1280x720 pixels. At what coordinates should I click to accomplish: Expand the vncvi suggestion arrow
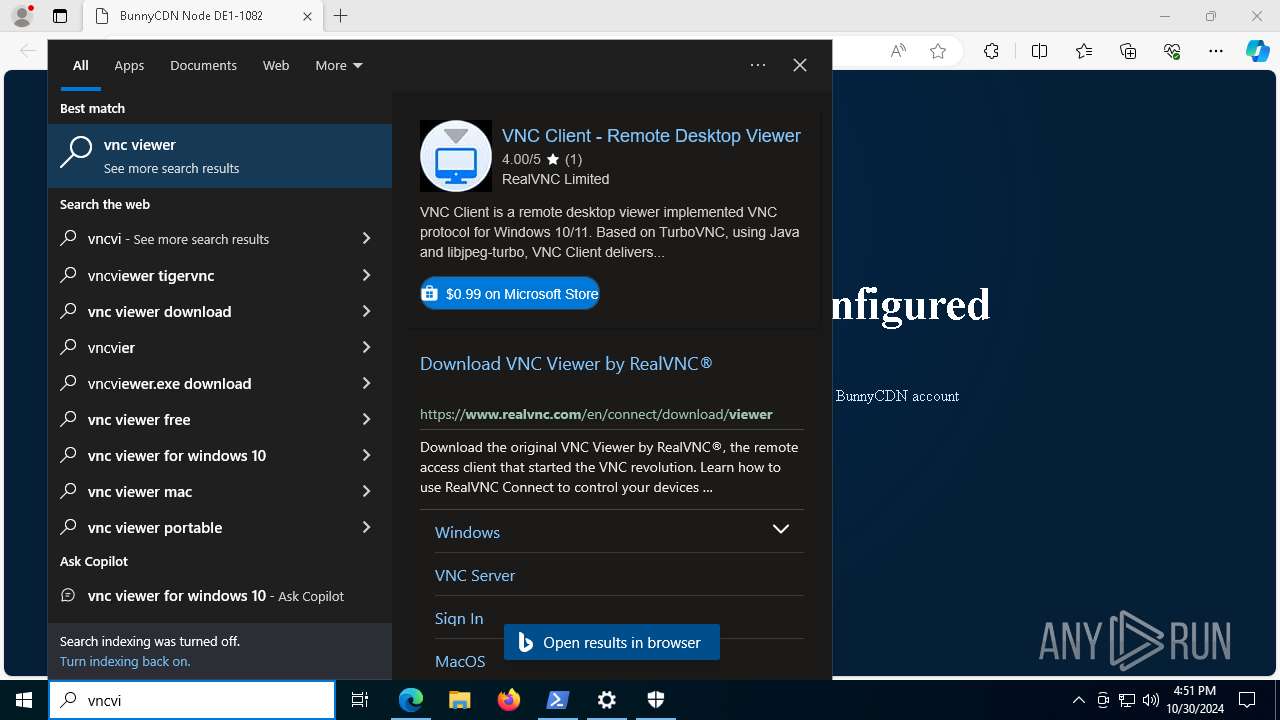coord(366,239)
